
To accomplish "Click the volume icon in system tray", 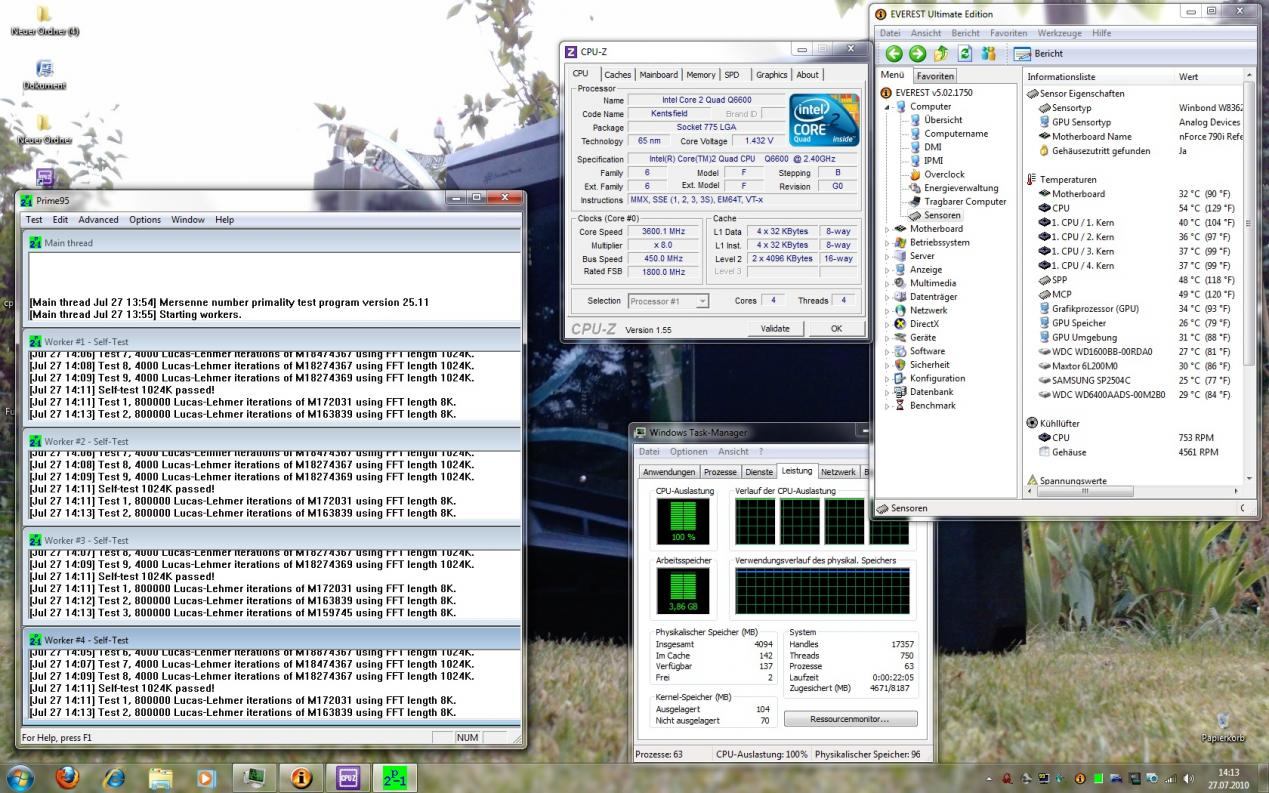I will pyautogui.click(x=1189, y=778).
